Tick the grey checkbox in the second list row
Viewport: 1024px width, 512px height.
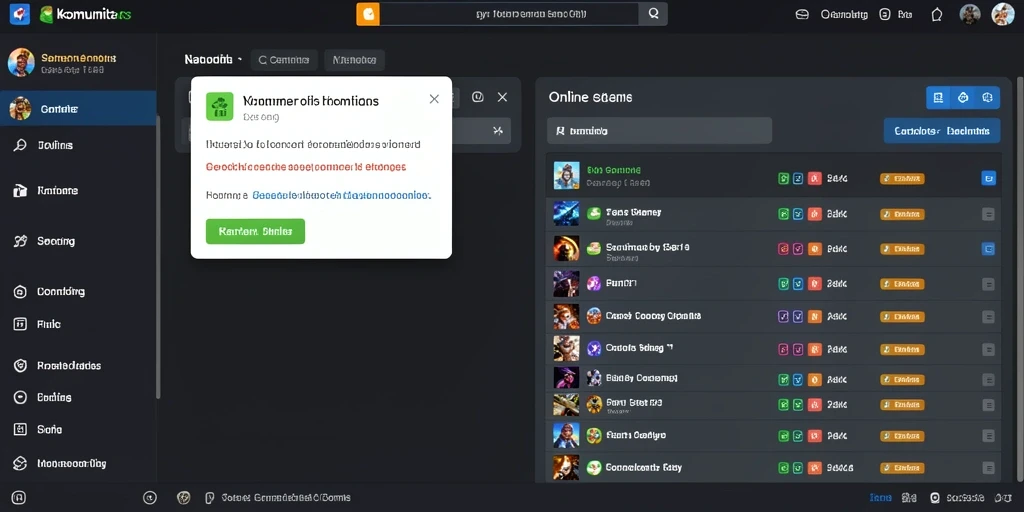pyautogui.click(x=988, y=214)
